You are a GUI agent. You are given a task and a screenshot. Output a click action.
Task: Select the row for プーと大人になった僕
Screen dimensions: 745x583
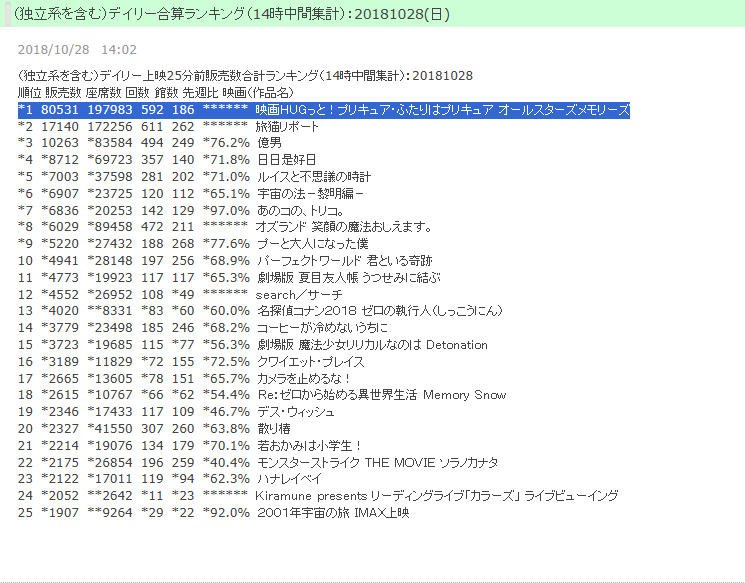(x=193, y=244)
